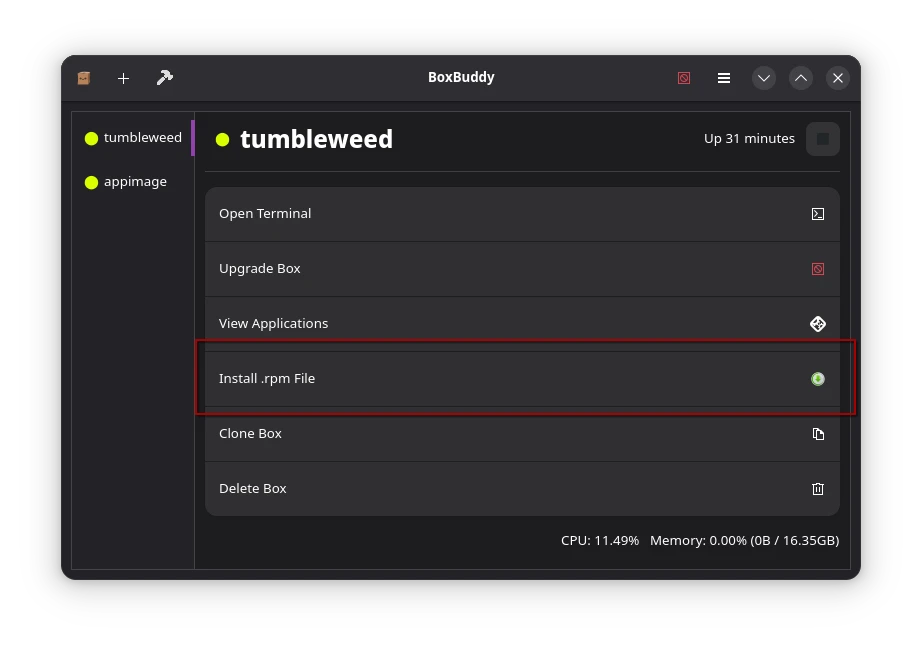Select the appimage box in the sidebar
Image resolution: width=922 pixels, height=647 pixels.
click(x=135, y=181)
